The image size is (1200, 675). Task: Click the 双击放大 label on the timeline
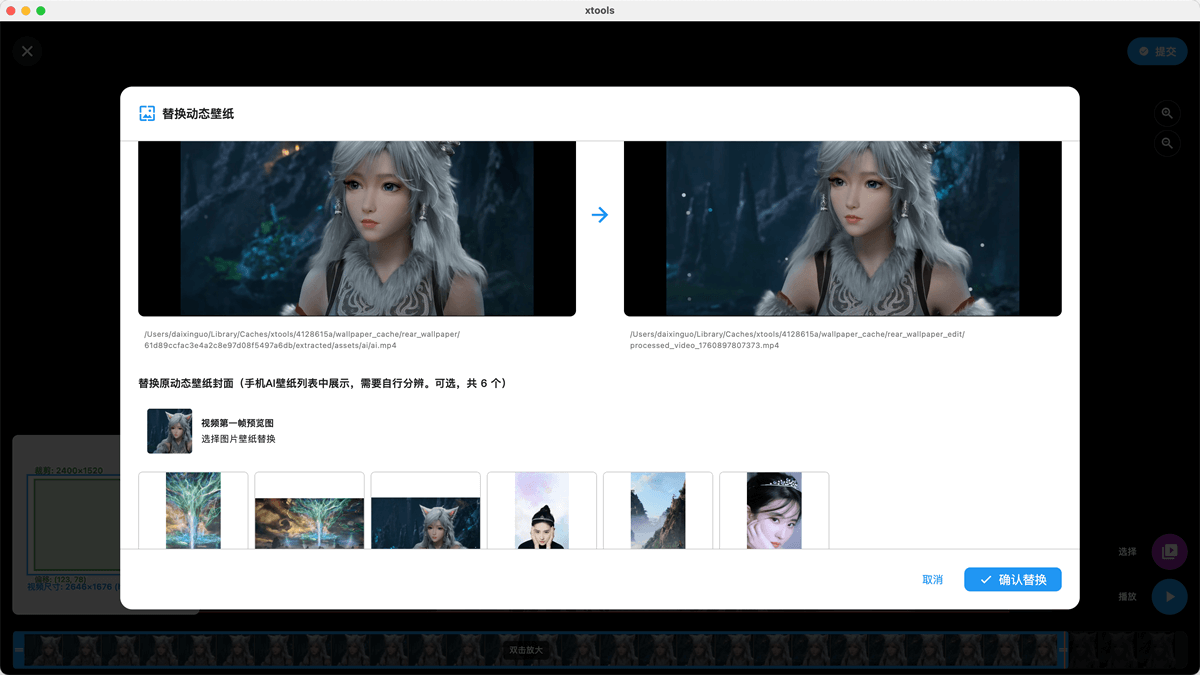point(526,650)
